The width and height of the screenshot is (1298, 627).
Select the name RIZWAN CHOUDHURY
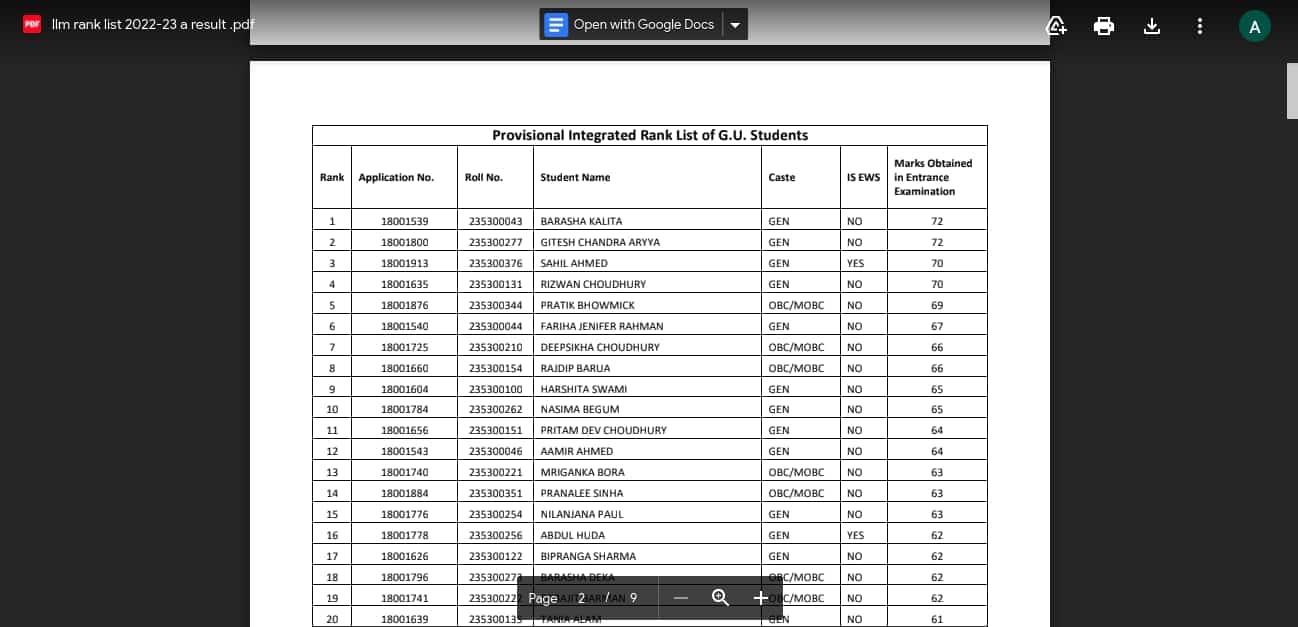tap(593, 284)
